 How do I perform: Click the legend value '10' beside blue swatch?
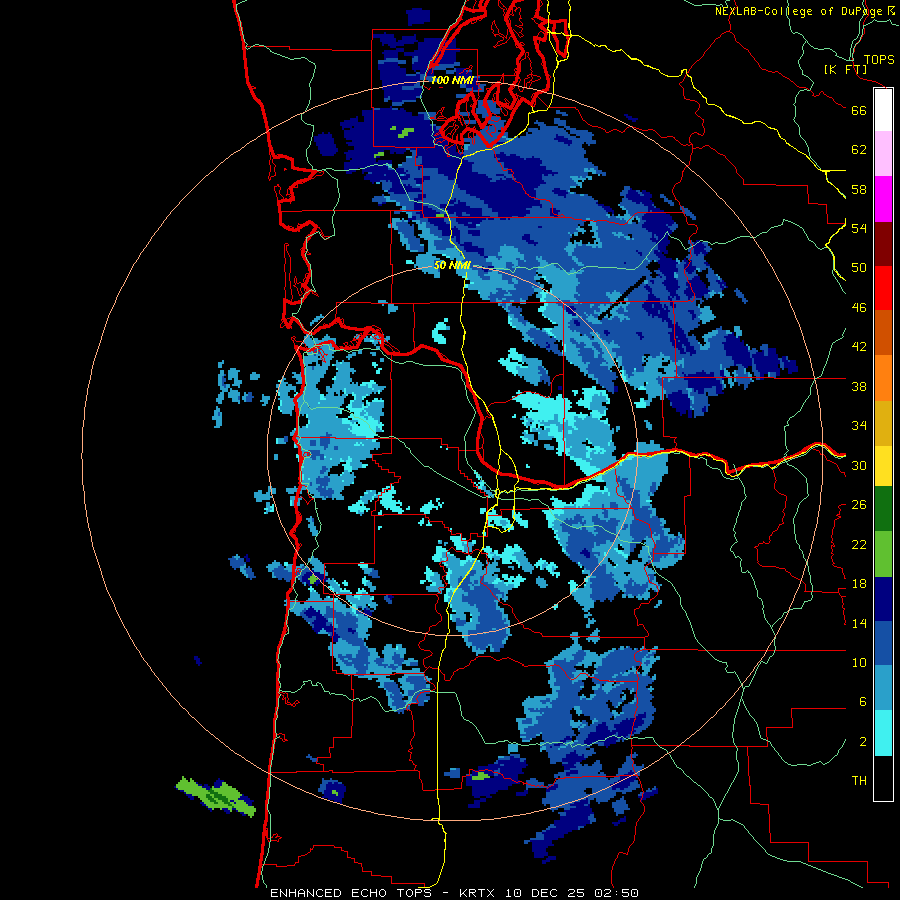[x=859, y=663]
